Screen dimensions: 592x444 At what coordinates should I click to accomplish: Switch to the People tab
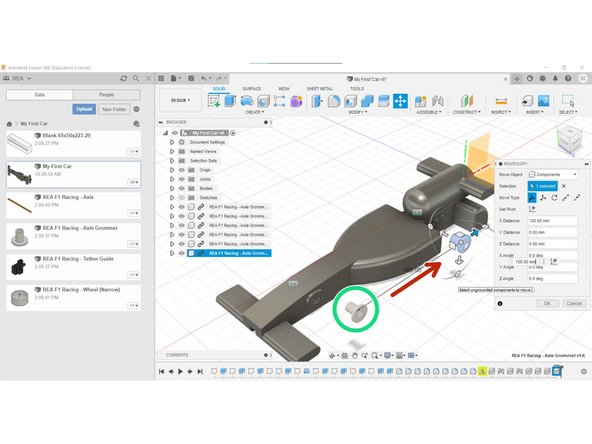(x=106, y=95)
